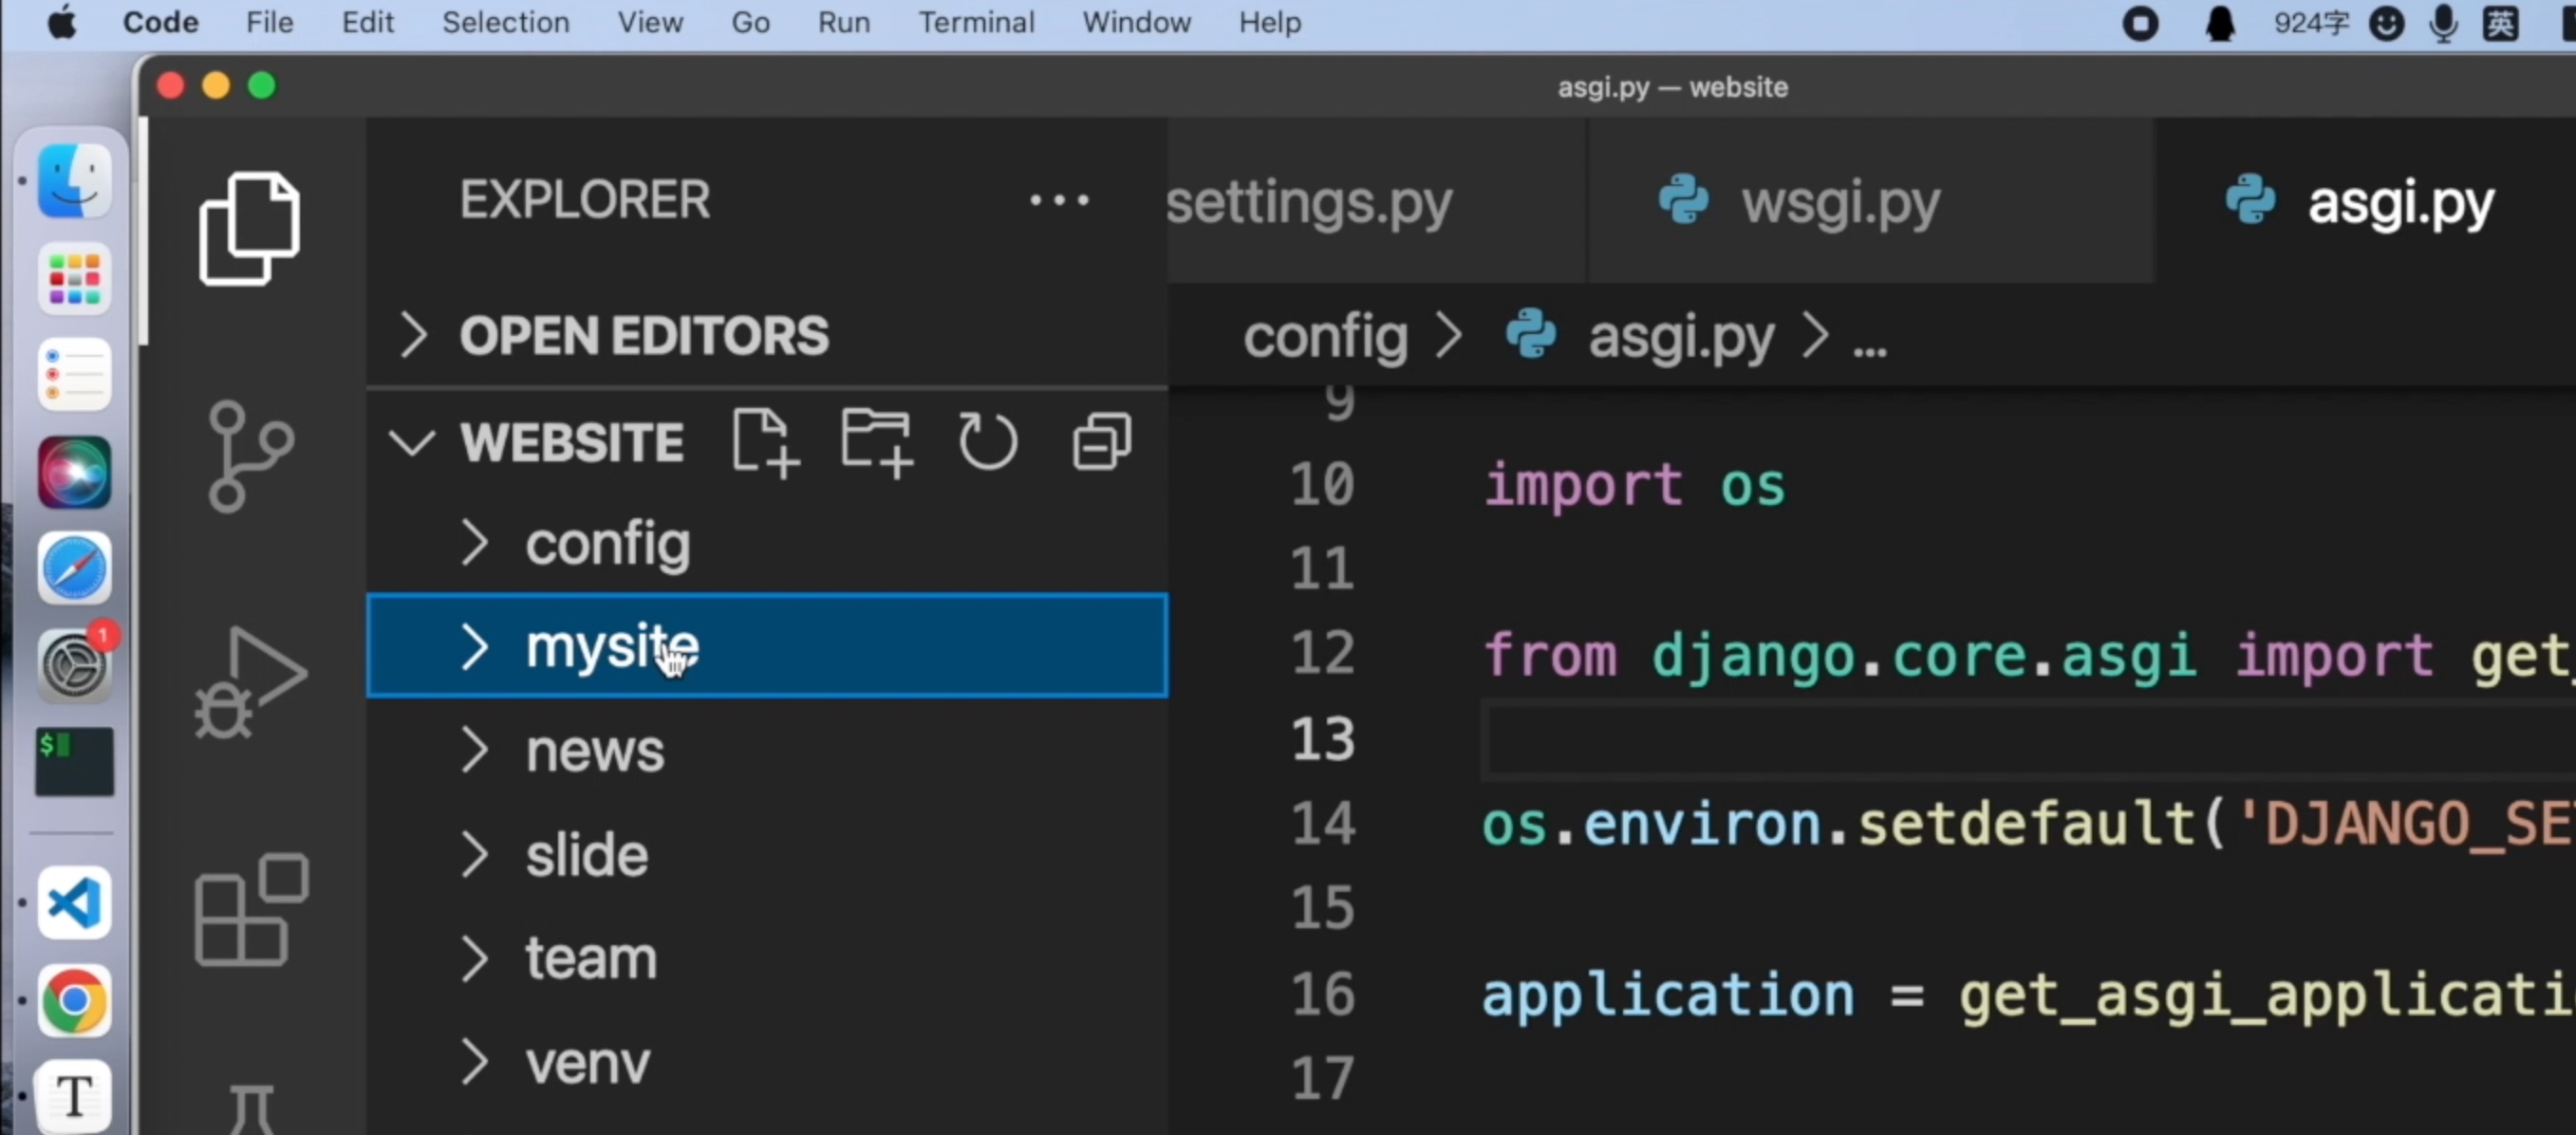This screenshot has width=2576, height=1135.
Task: Collapse all folders in explorer
Action: (x=1101, y=441)
